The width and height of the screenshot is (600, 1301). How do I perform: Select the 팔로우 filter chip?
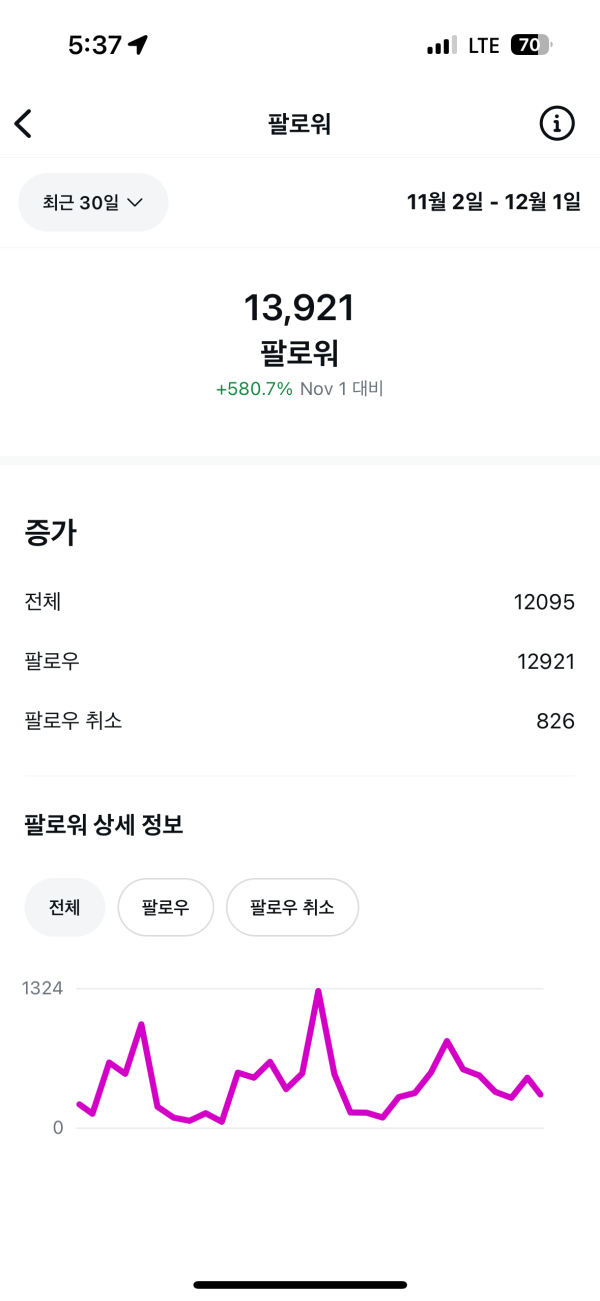[x=165, y=907]
